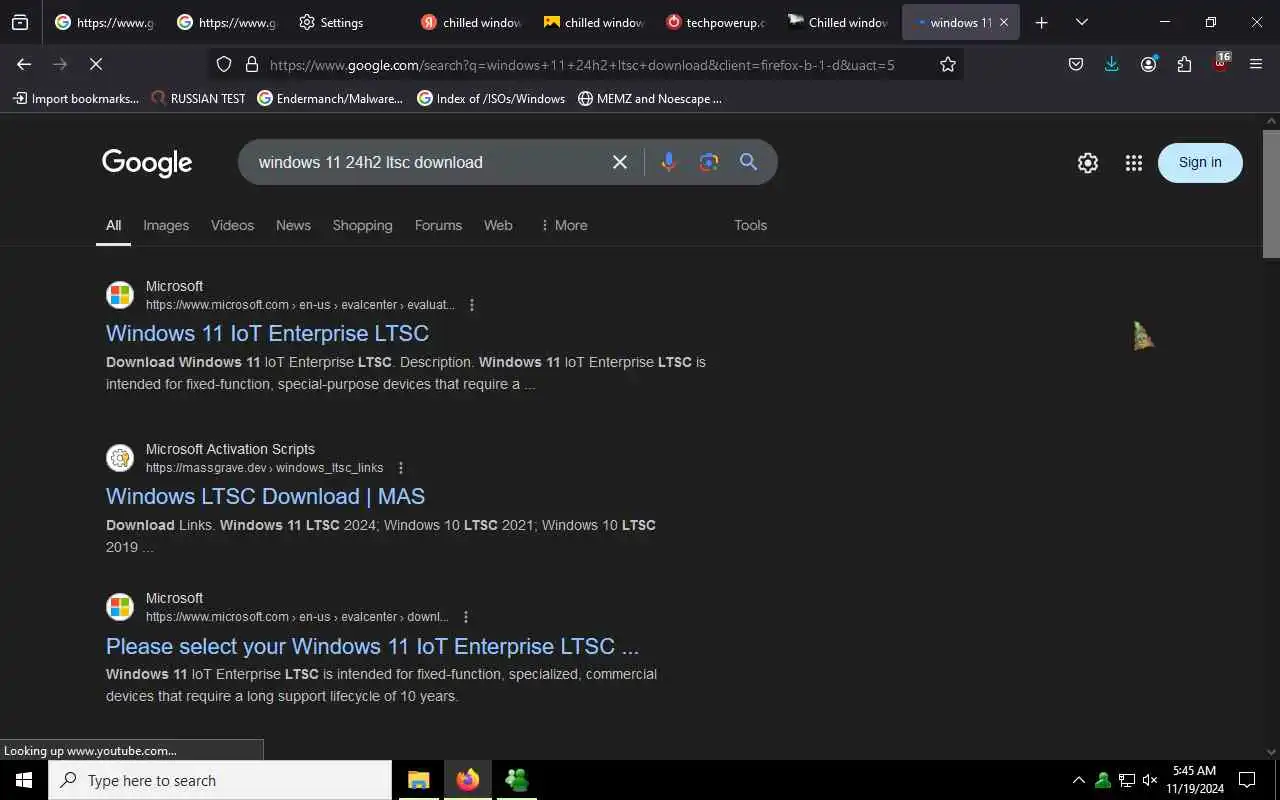The width and height of the screenshot is (1280, 800).
Task: Select the Shopping search filter
Action: coord(362,225)
